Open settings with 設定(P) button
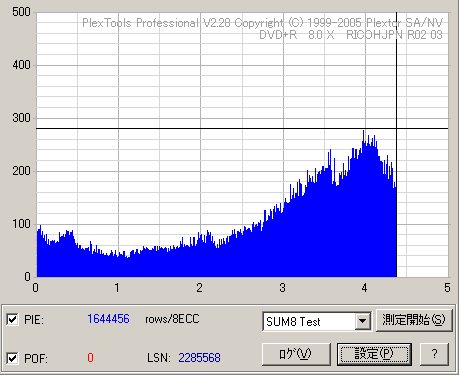The image size is (459, 375). [x=374, y=354]
